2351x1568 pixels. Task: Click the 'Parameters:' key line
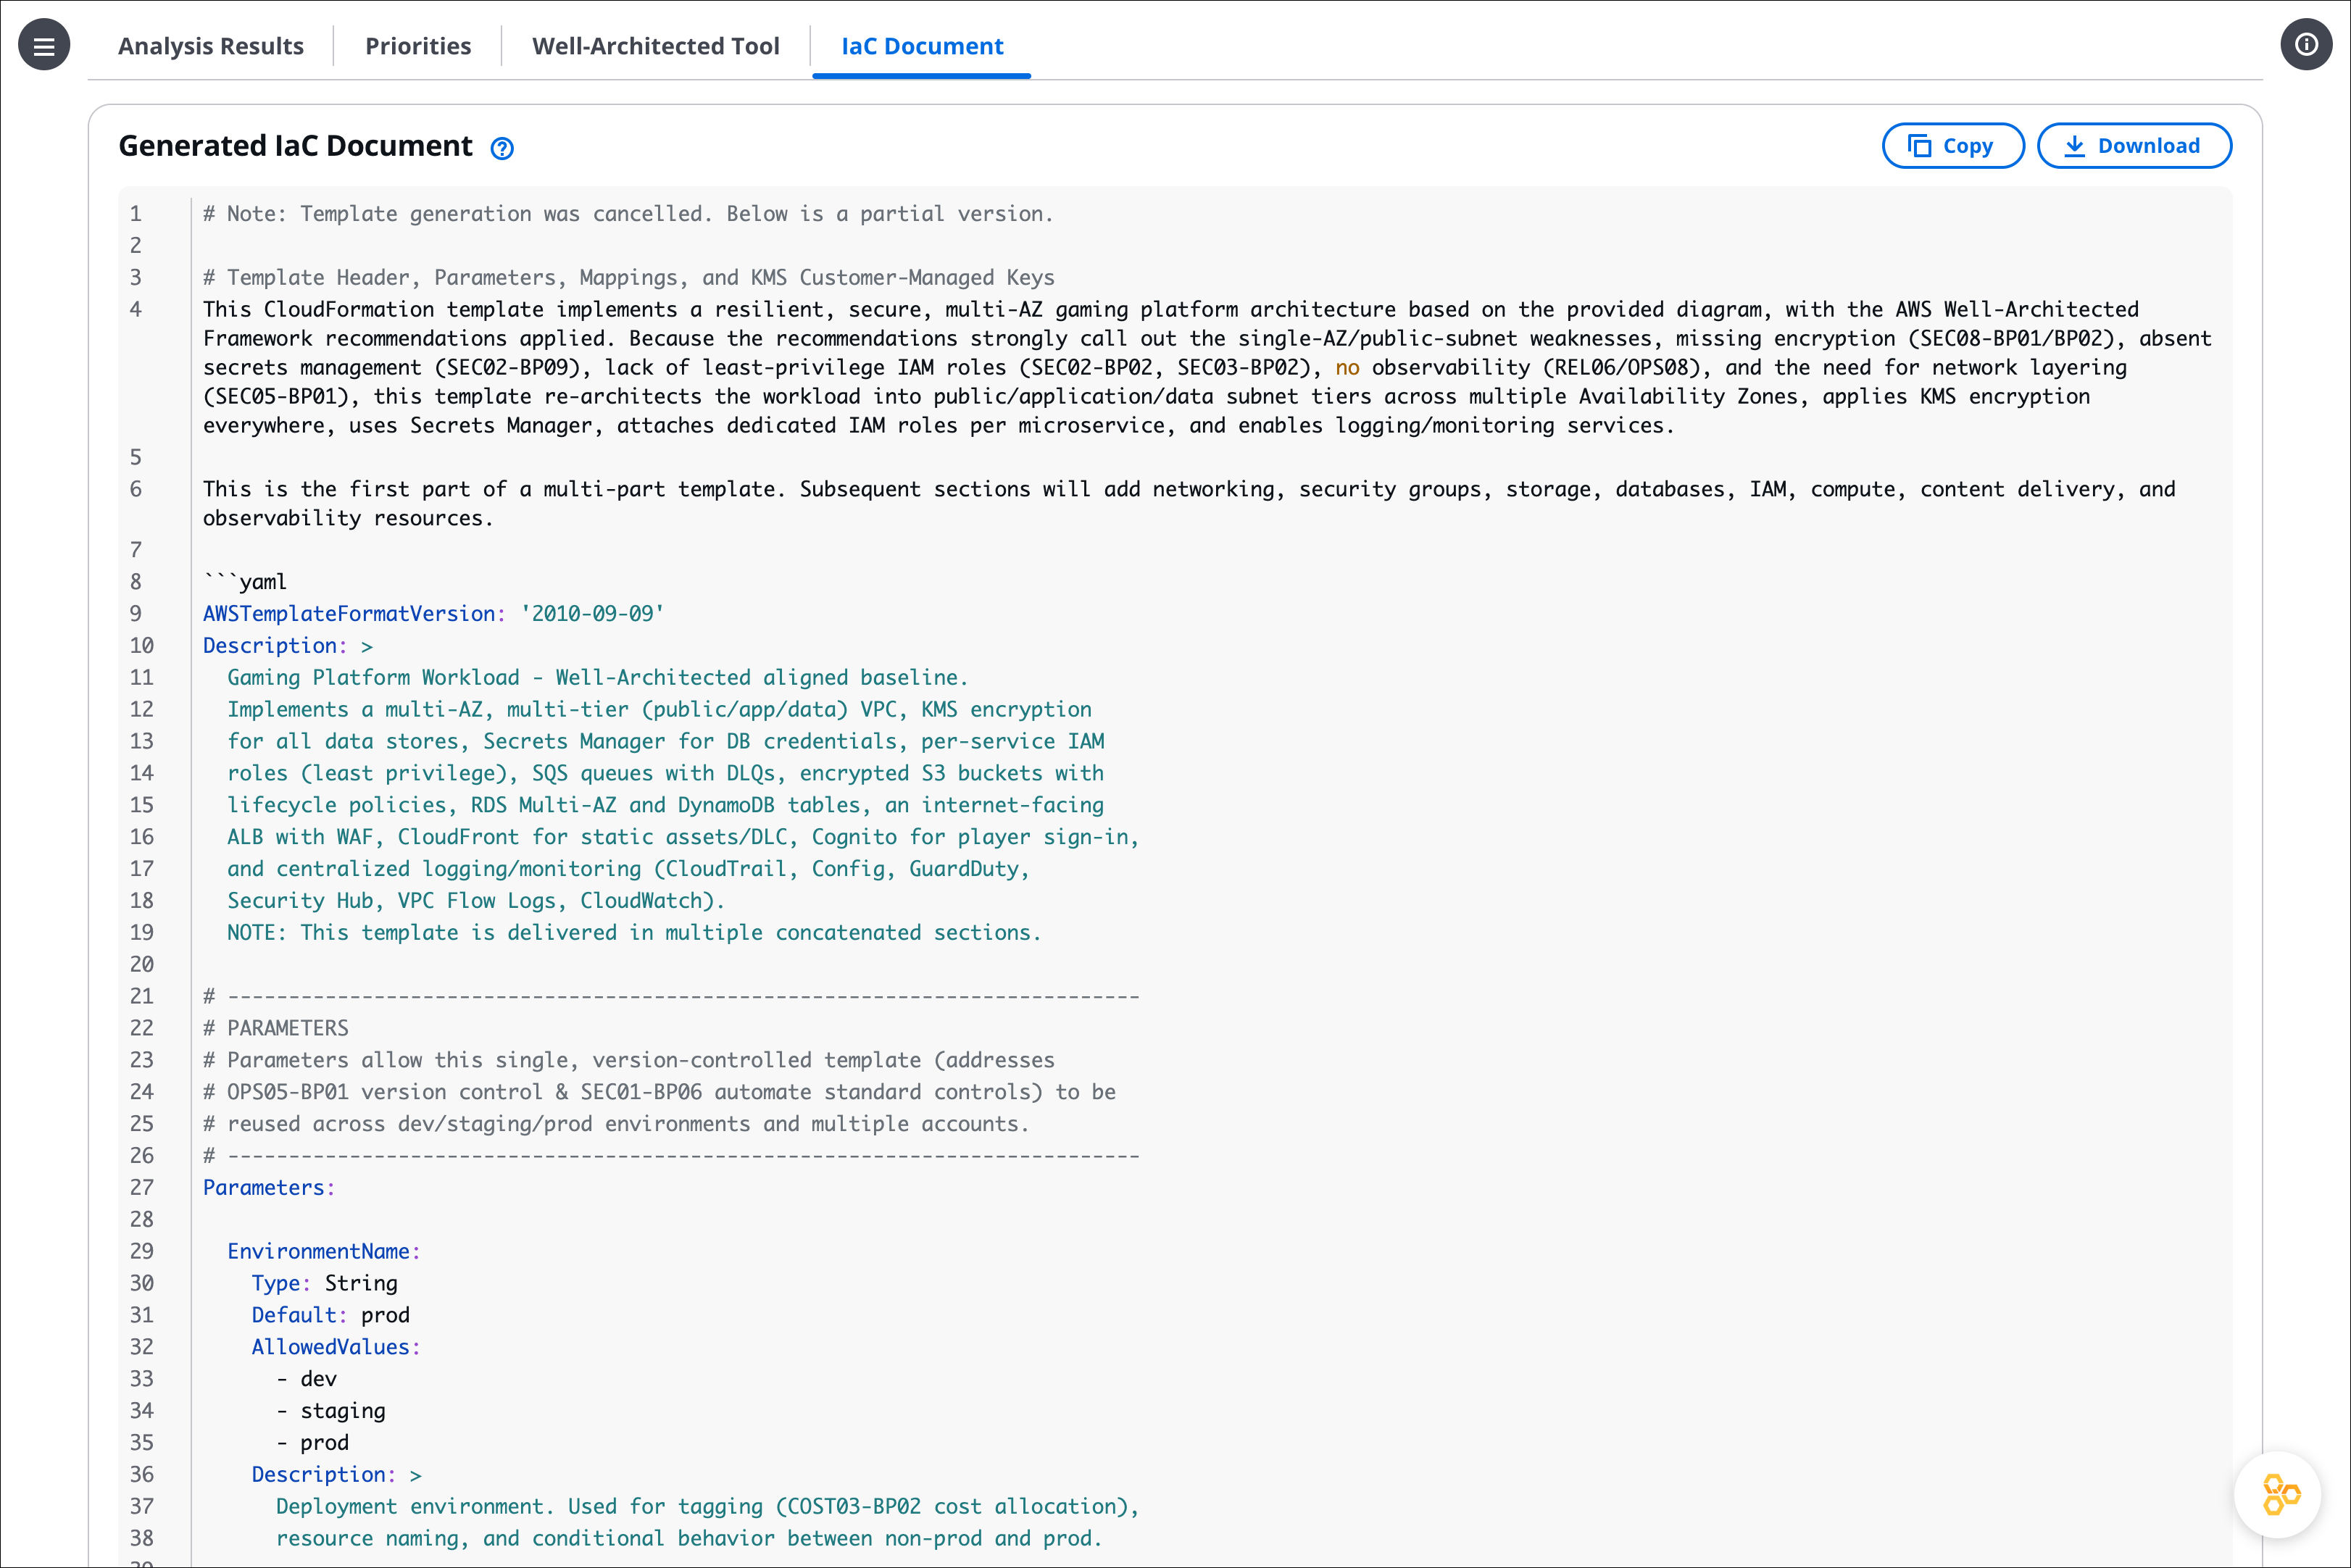269,1188
